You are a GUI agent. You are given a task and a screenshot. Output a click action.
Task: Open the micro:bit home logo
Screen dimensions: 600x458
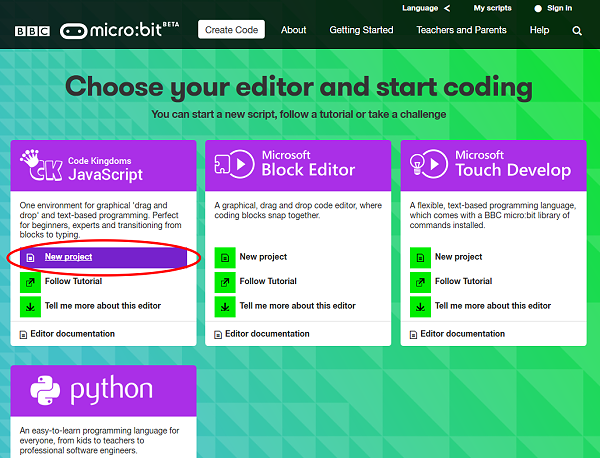click(119, 30)
